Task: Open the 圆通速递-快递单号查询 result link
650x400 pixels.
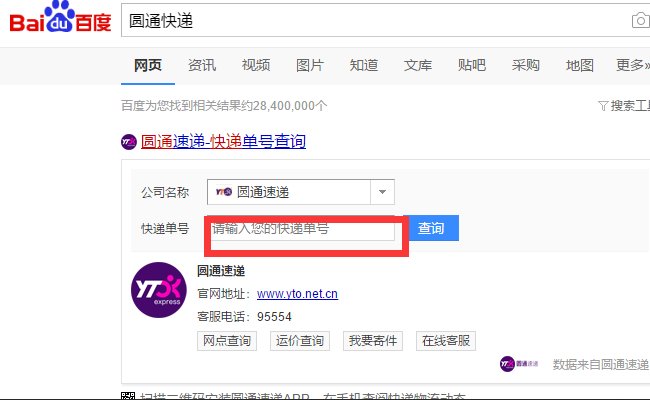Action: pos(223,142)
